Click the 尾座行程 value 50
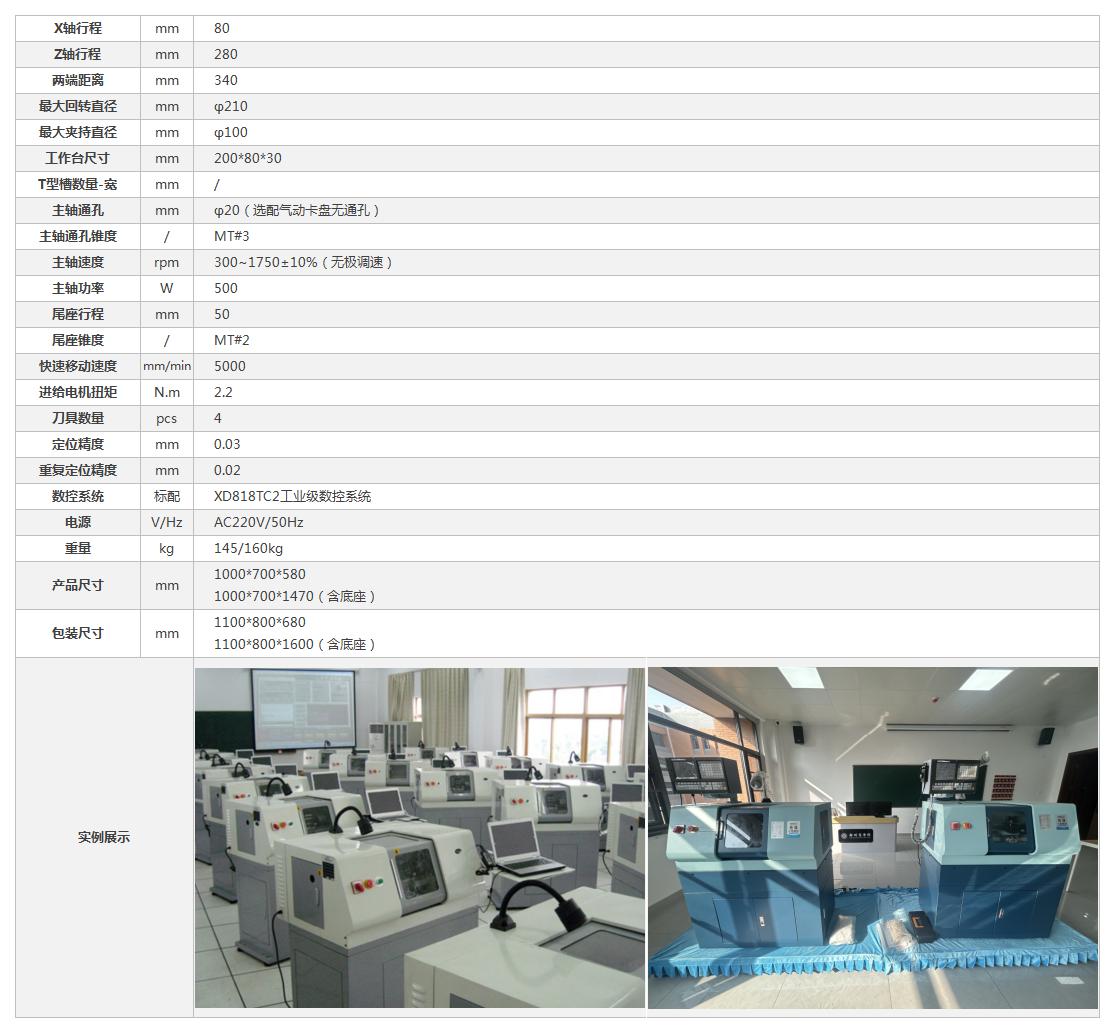 pos(222,314)
